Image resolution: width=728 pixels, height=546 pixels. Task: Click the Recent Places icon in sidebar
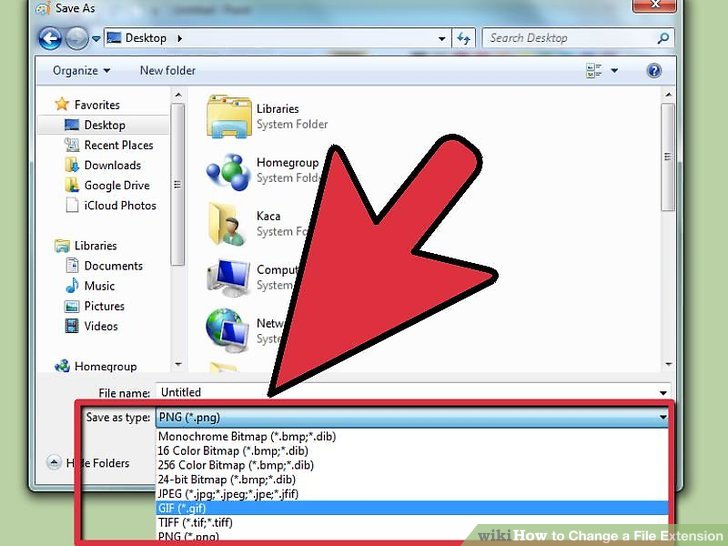(72, 145)
